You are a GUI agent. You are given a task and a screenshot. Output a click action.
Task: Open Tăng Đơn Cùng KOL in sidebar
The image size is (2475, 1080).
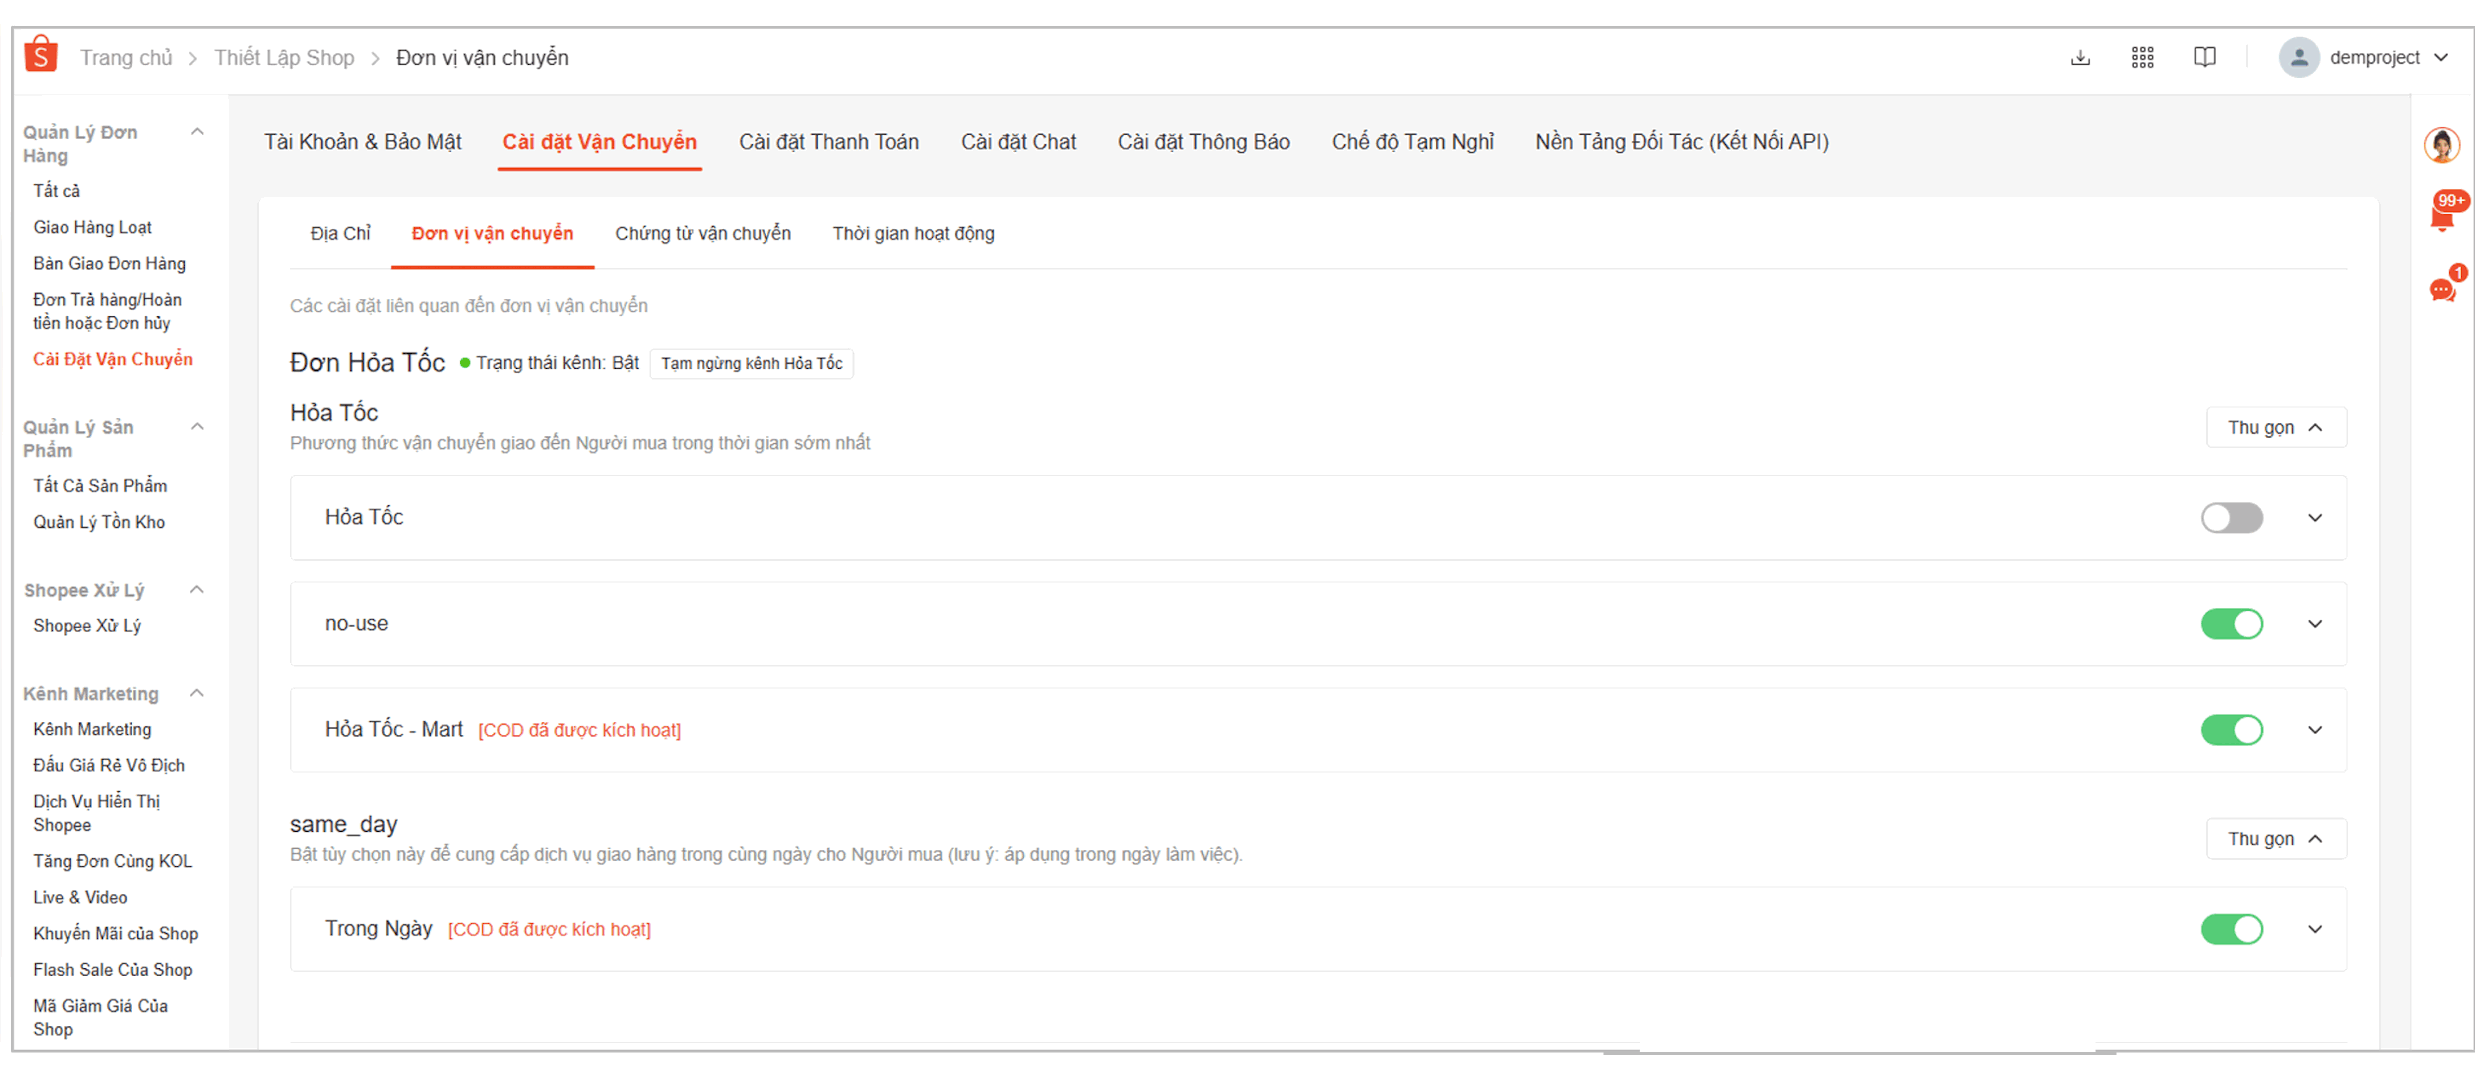pos(113,861)
